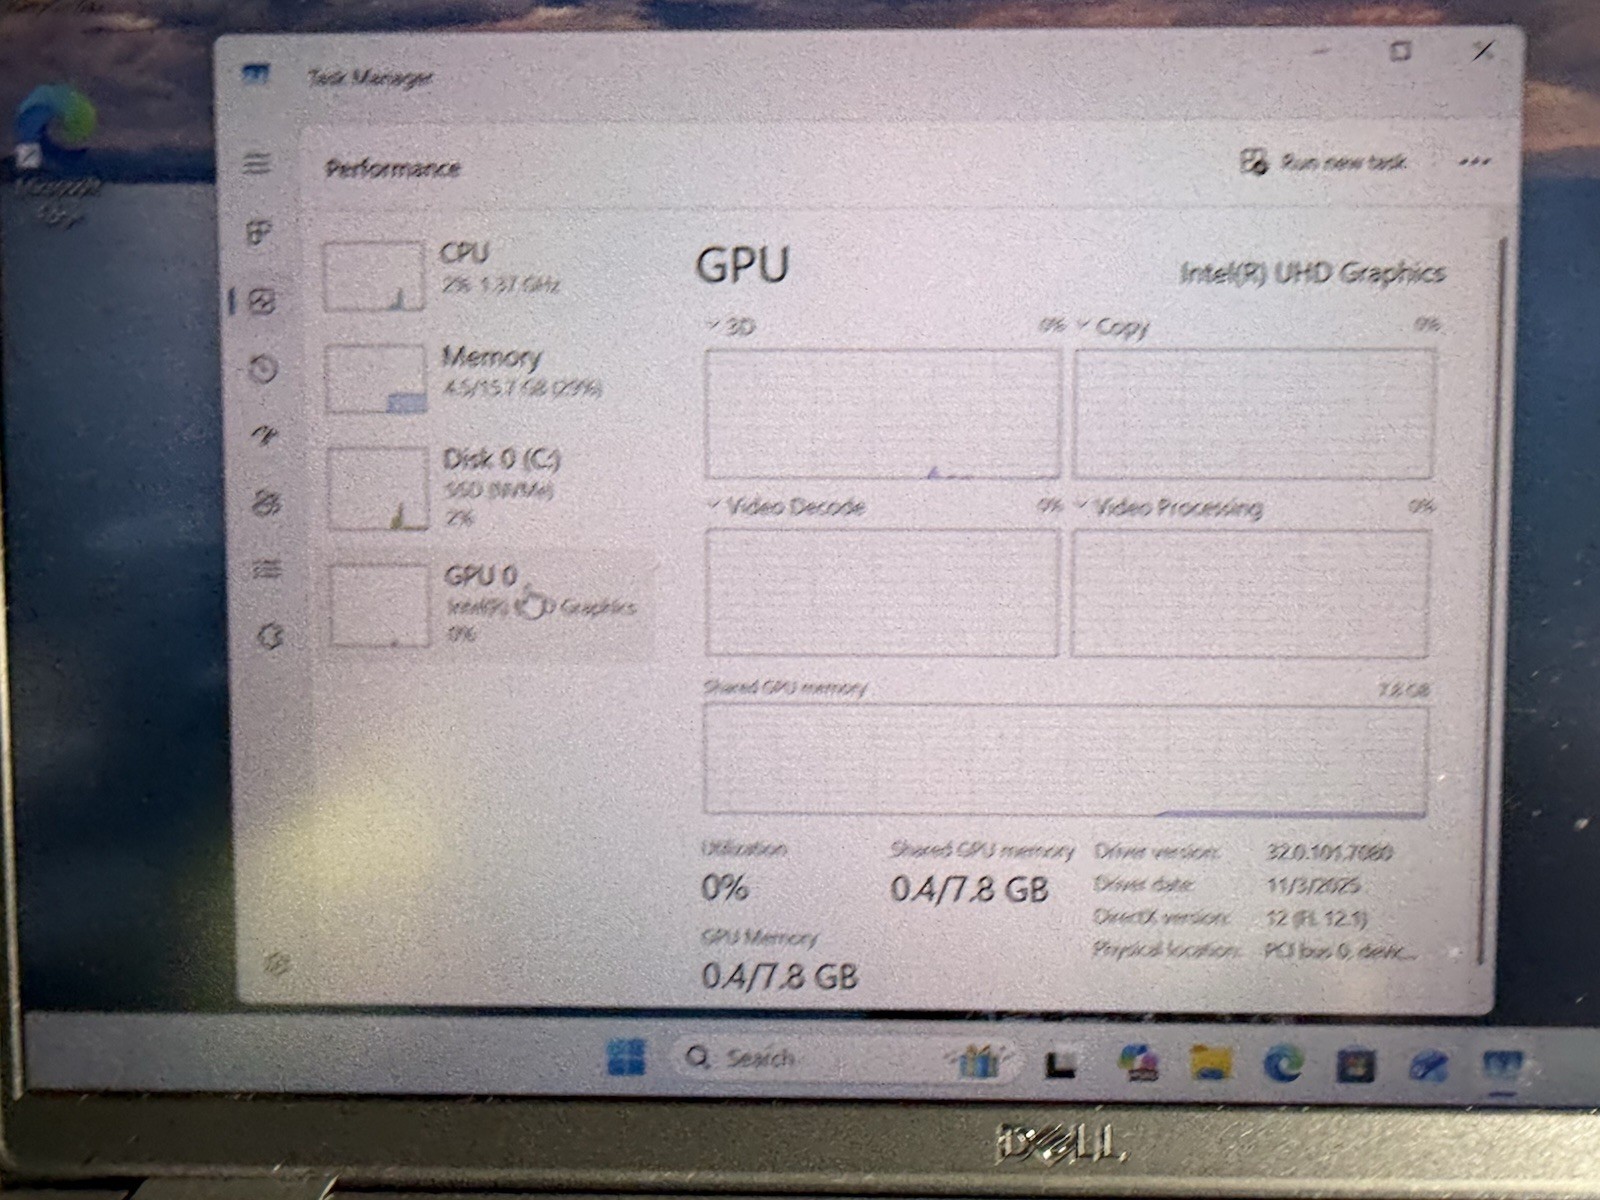Click the Utilization 0% value

(725, 887)
